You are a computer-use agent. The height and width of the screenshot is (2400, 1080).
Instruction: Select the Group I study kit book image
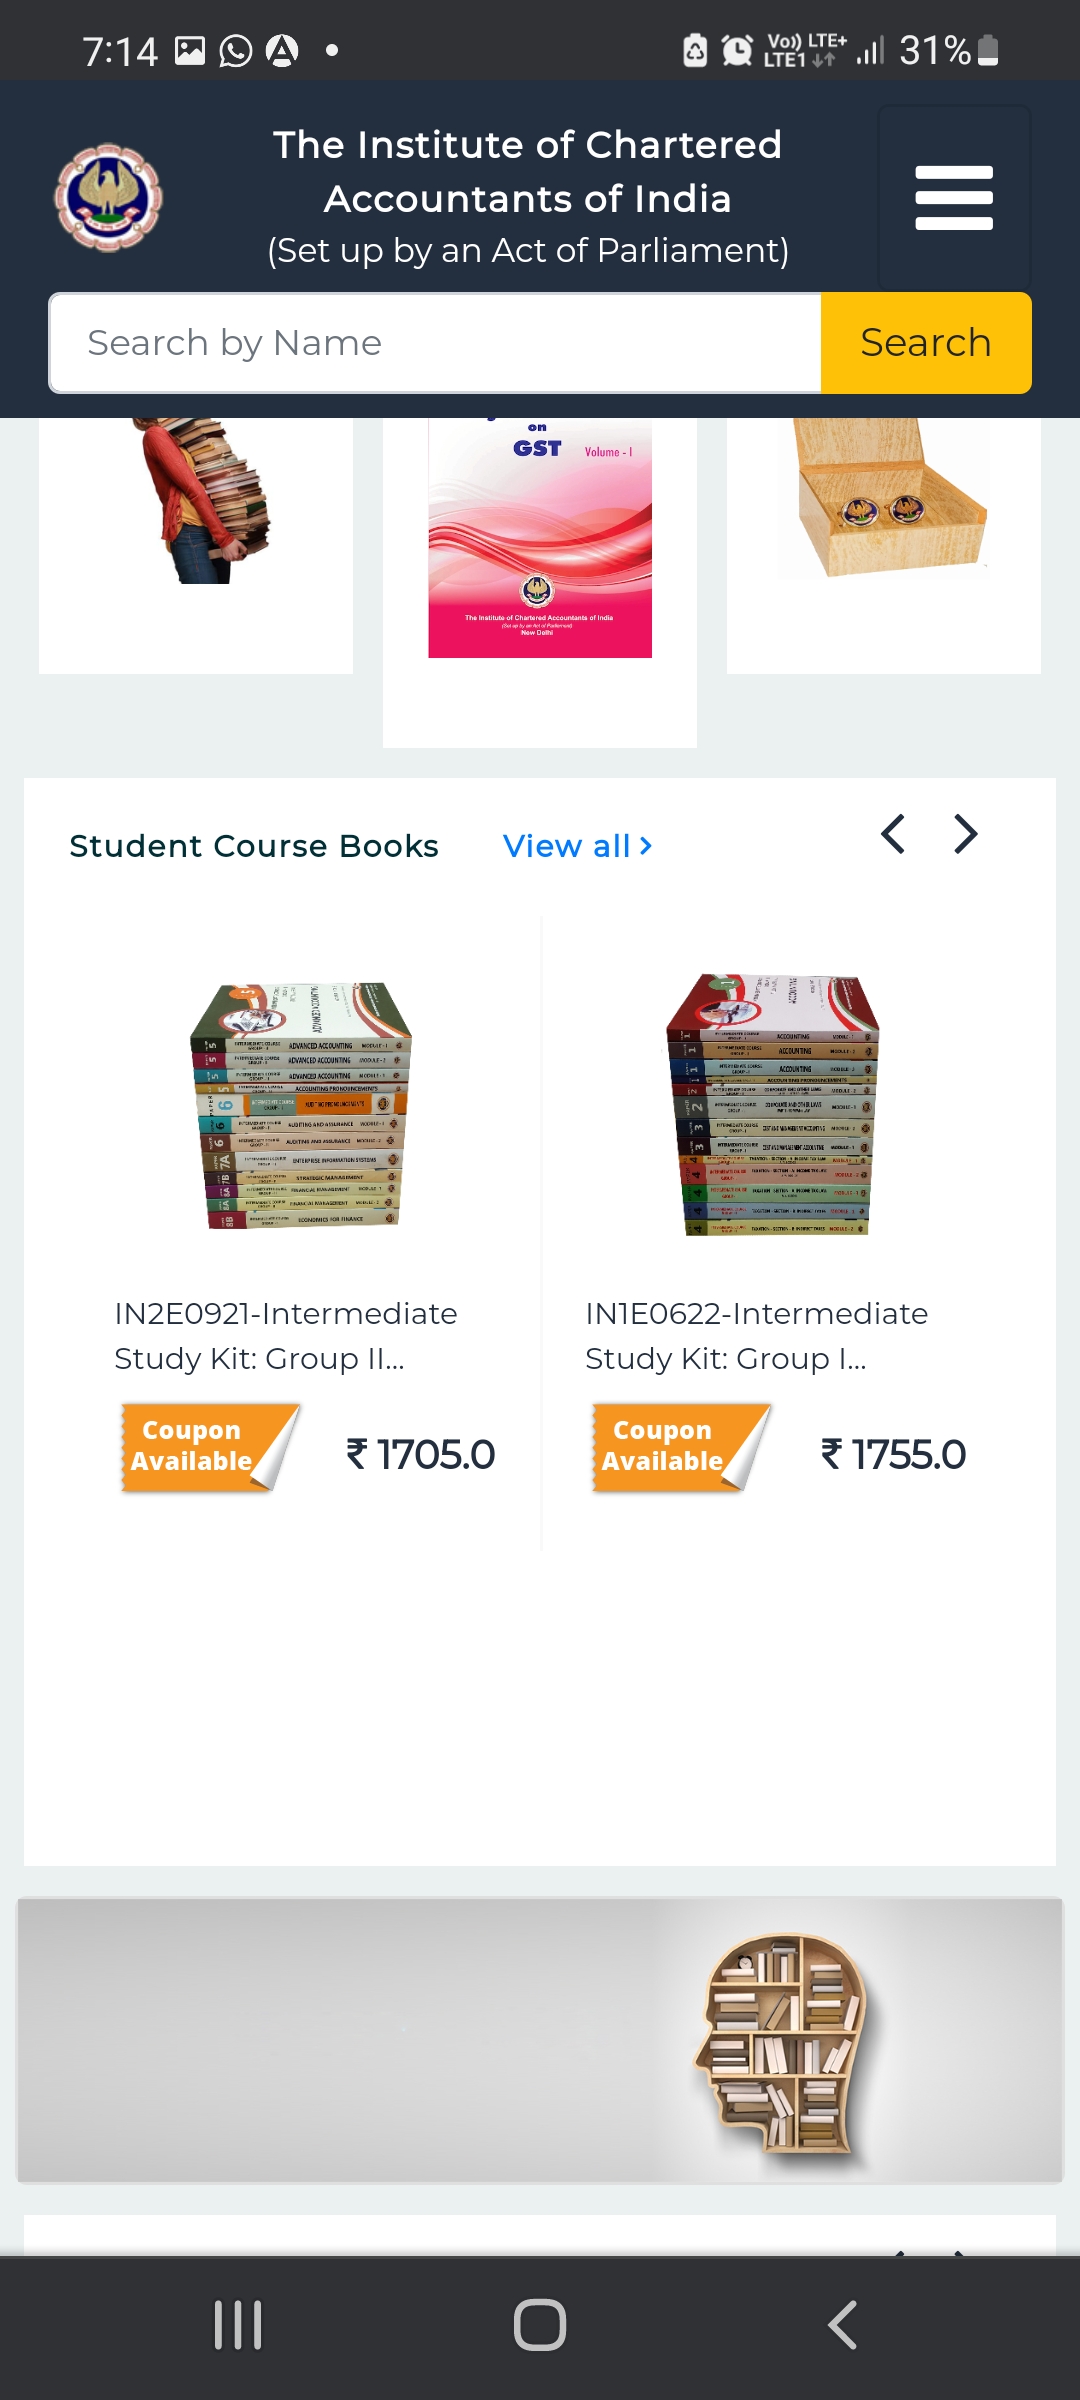click(772, 1105)
